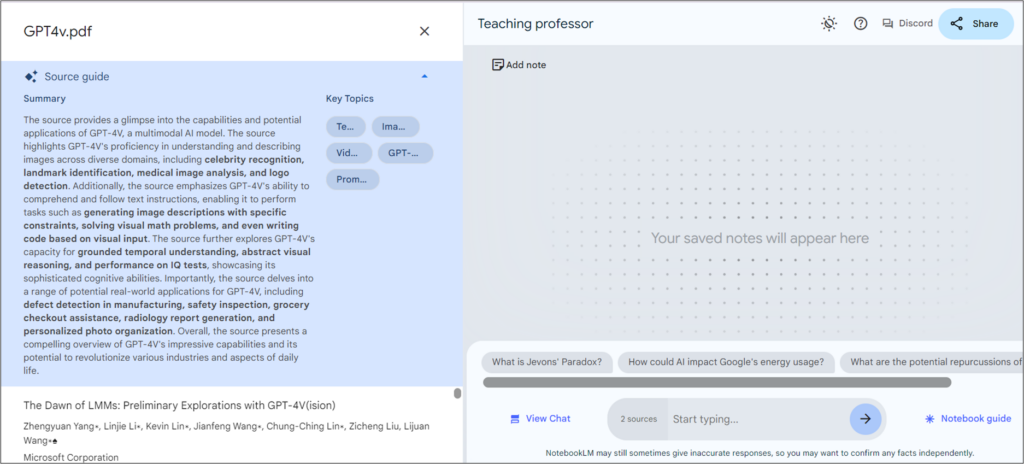
Task: Close the GPT4v.pdf source panel
Action: click(x=424, y=31)
